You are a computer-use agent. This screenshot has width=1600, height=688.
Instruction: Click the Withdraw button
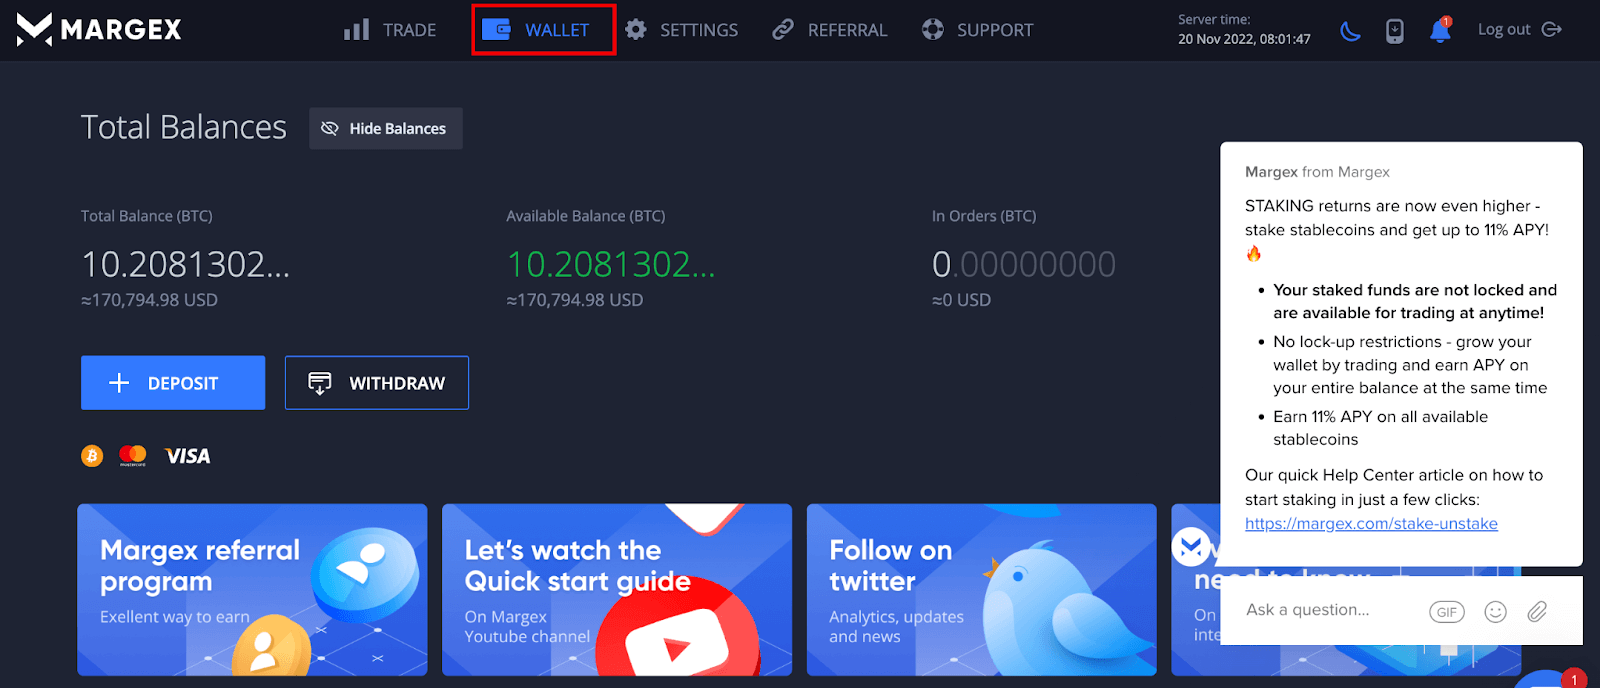[x=377, y=383]
